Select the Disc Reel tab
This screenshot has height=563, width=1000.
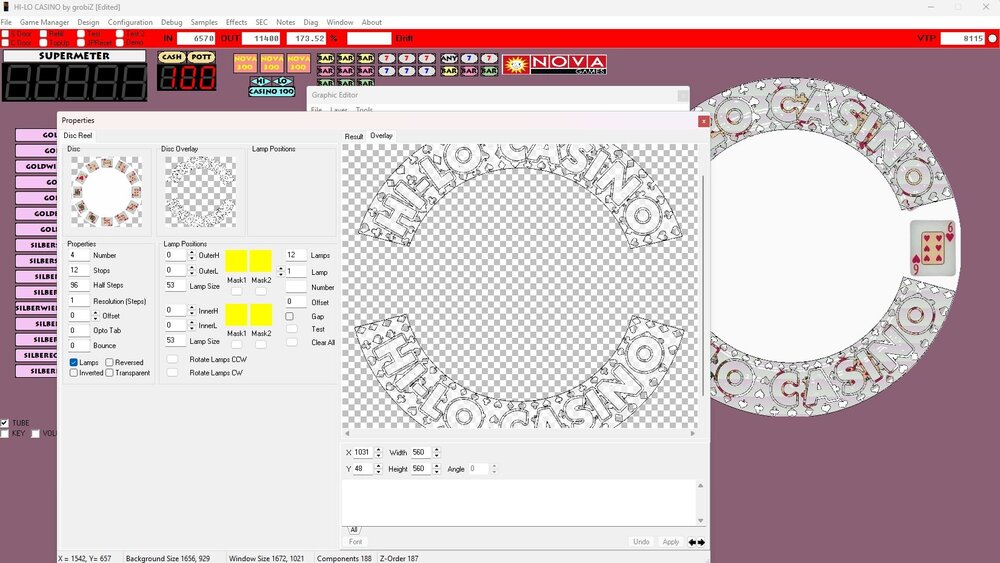(78, 135)
